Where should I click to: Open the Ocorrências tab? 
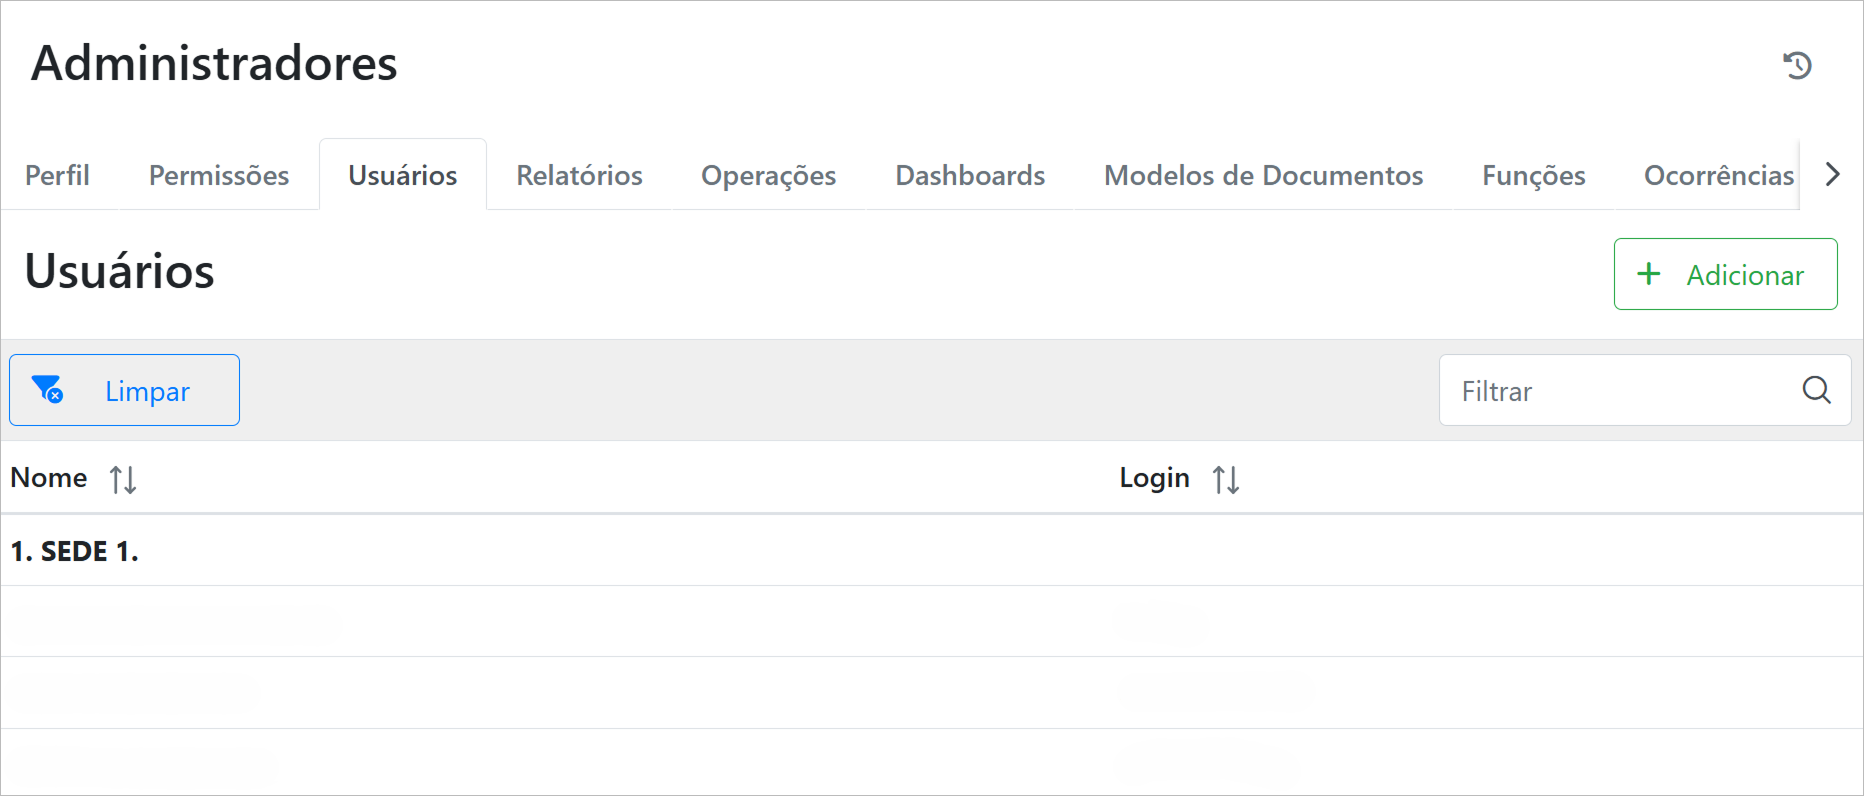[1718, 175]
